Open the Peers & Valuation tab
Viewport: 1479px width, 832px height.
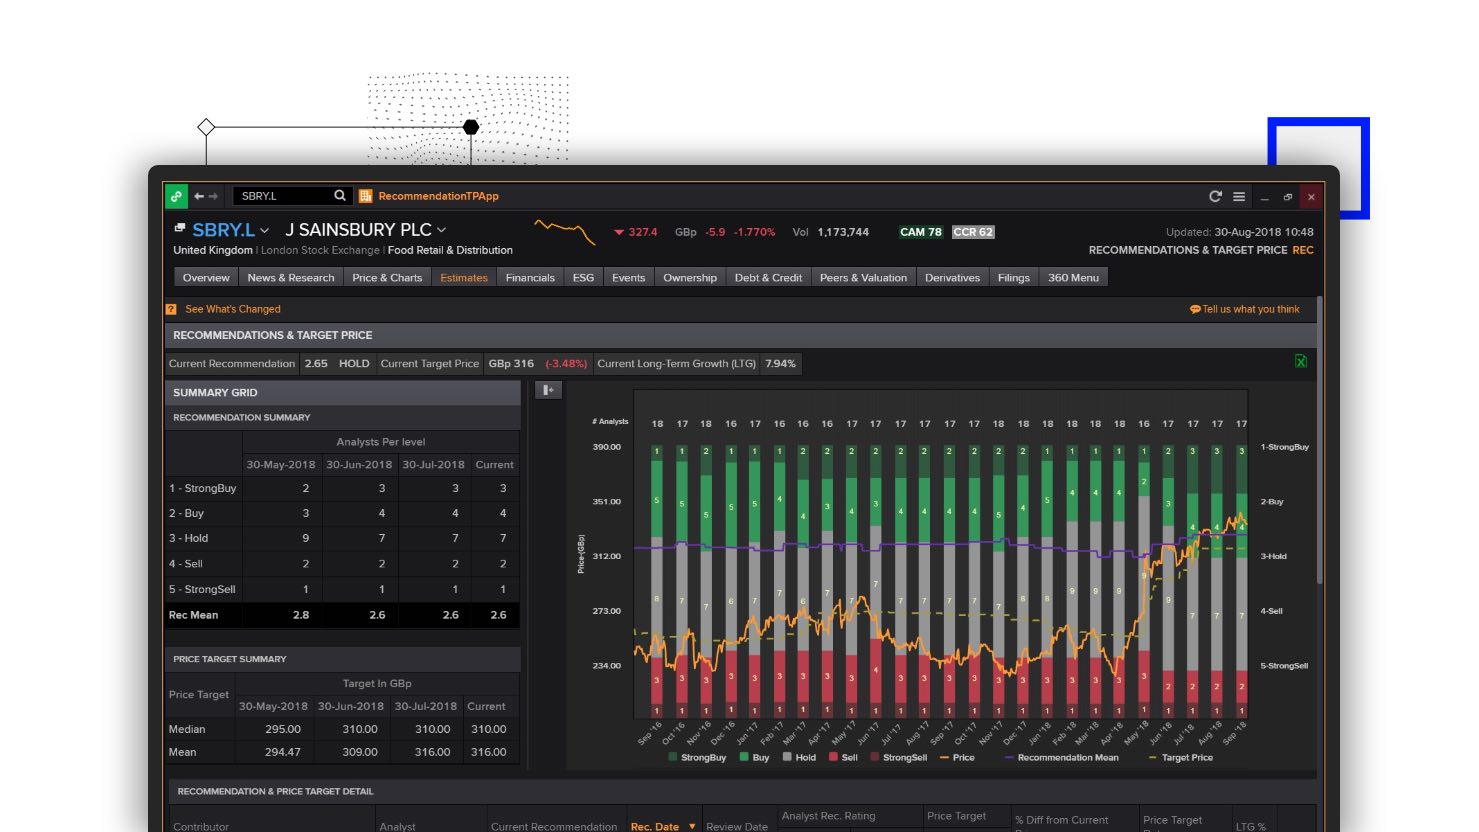point(863,278)
